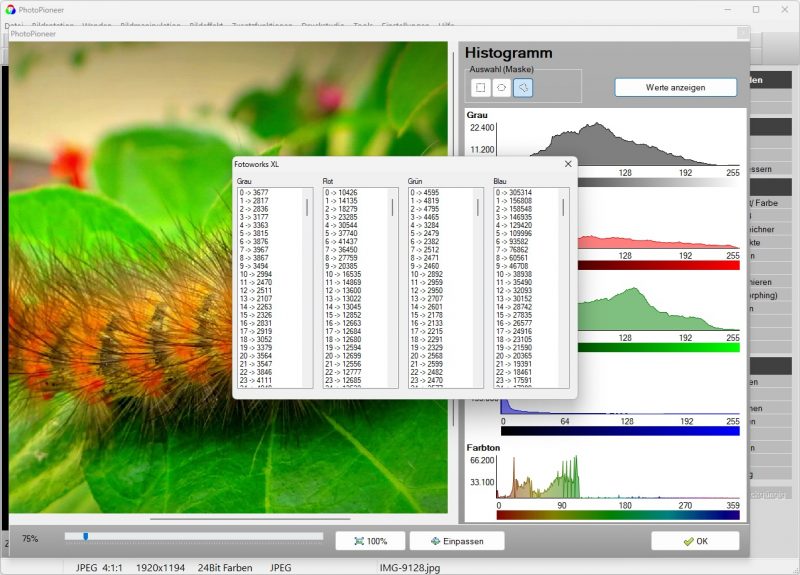Click the Farbton hue histogram graph
This screenshot has height=575, width=800.
(618, 476)
